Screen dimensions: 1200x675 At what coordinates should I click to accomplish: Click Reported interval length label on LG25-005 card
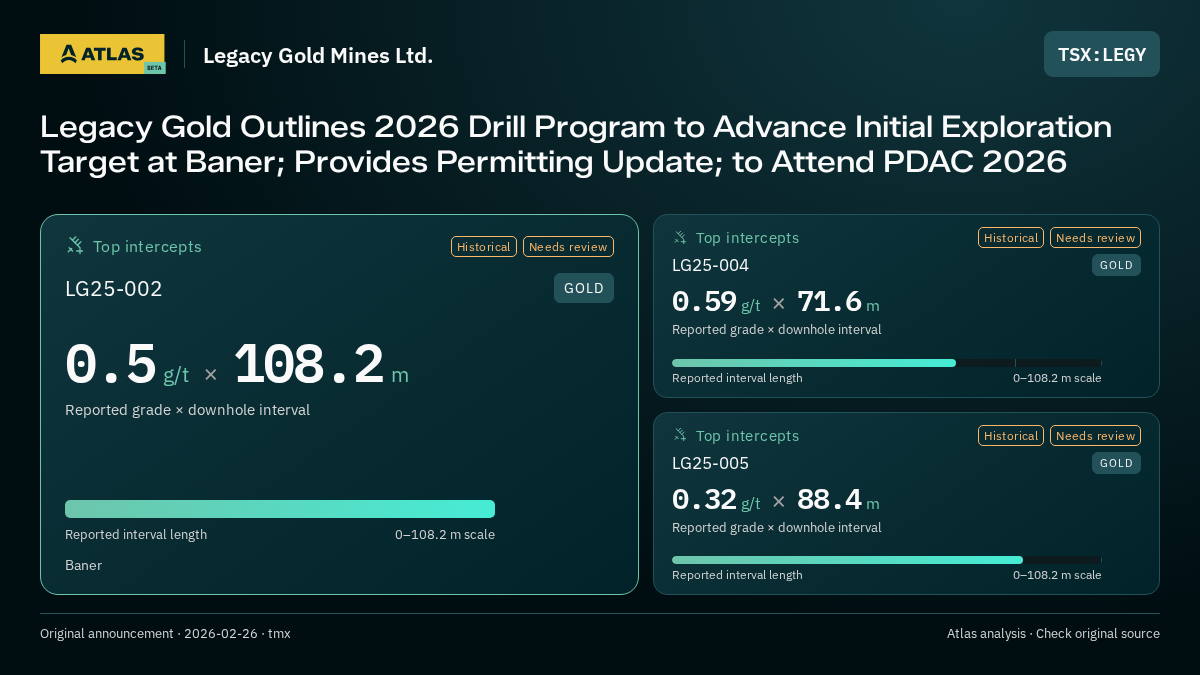tap(737, 575)
